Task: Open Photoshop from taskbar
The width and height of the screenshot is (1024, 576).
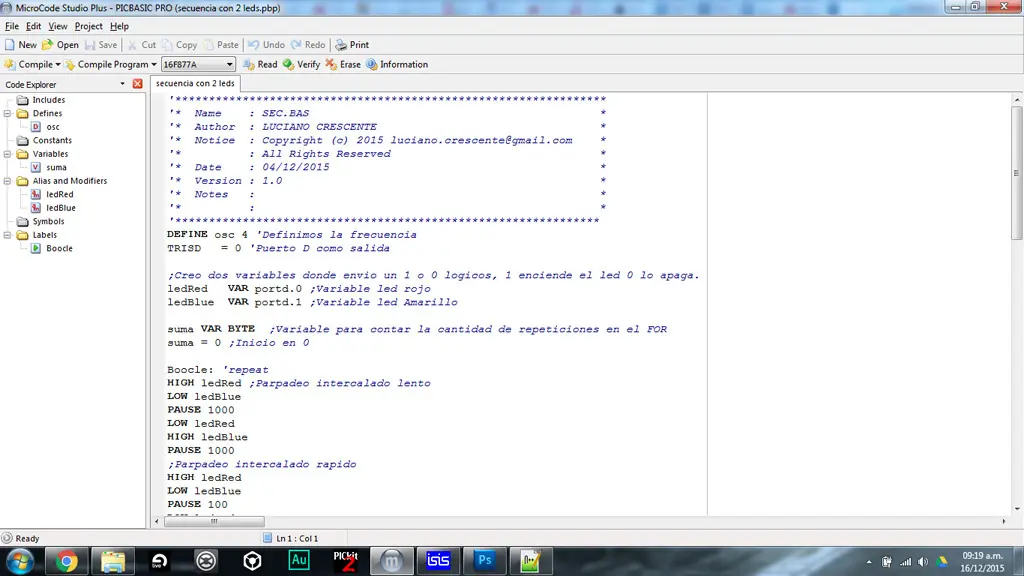Action: coord(484,561)
